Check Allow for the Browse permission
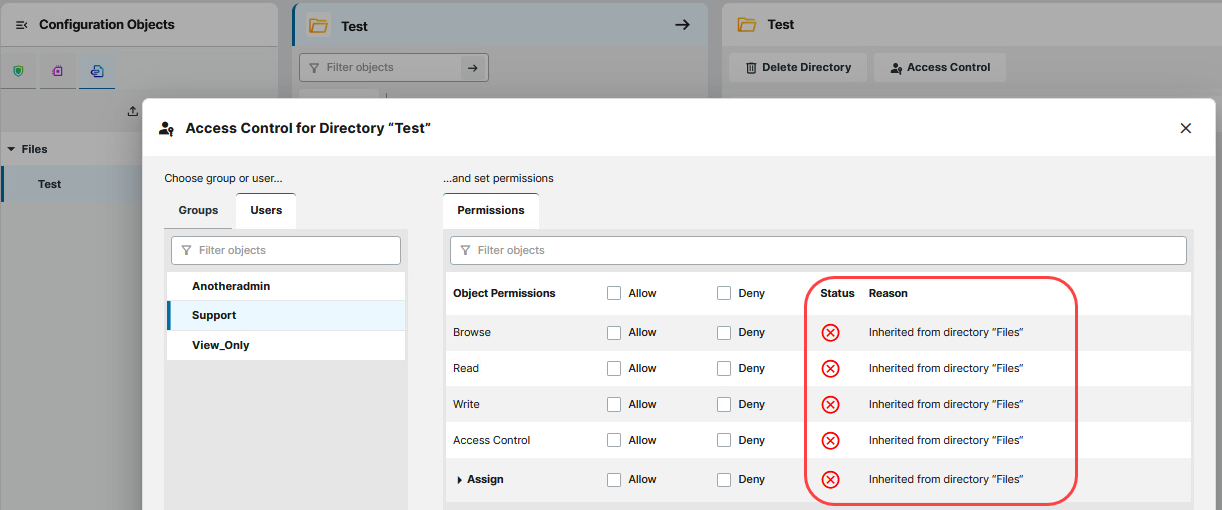This screenshot has width=1222, height=510. click(614, 333)
